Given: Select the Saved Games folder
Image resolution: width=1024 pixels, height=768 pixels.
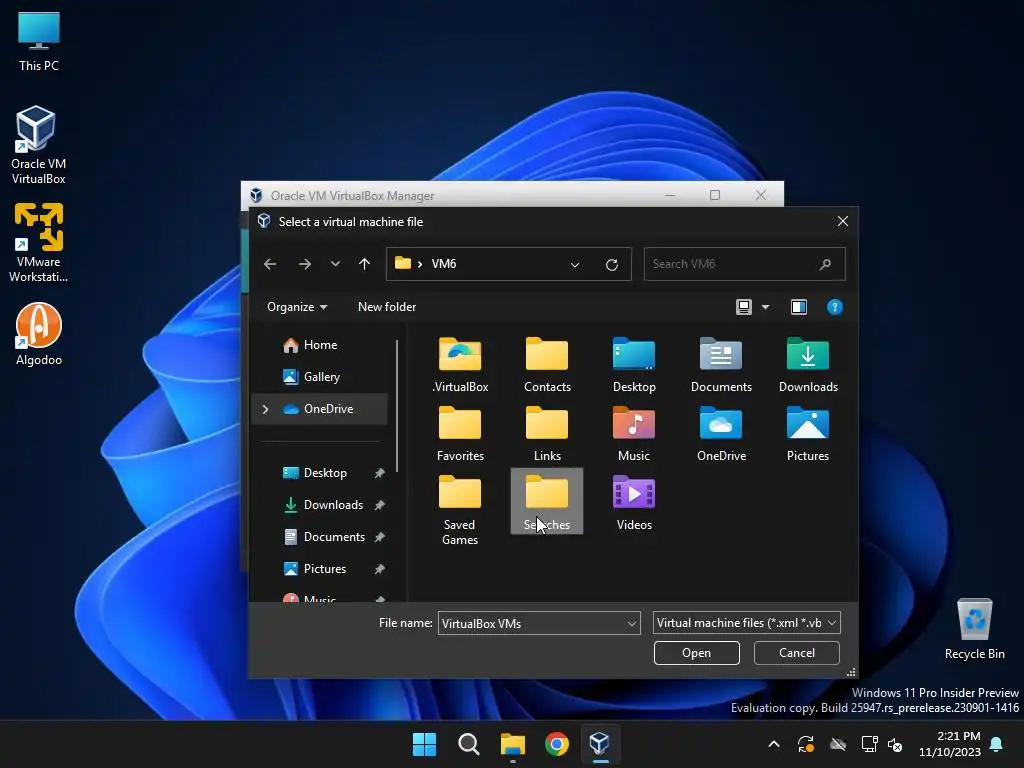Looking at the screenshot, I should (x=460, y=509).
